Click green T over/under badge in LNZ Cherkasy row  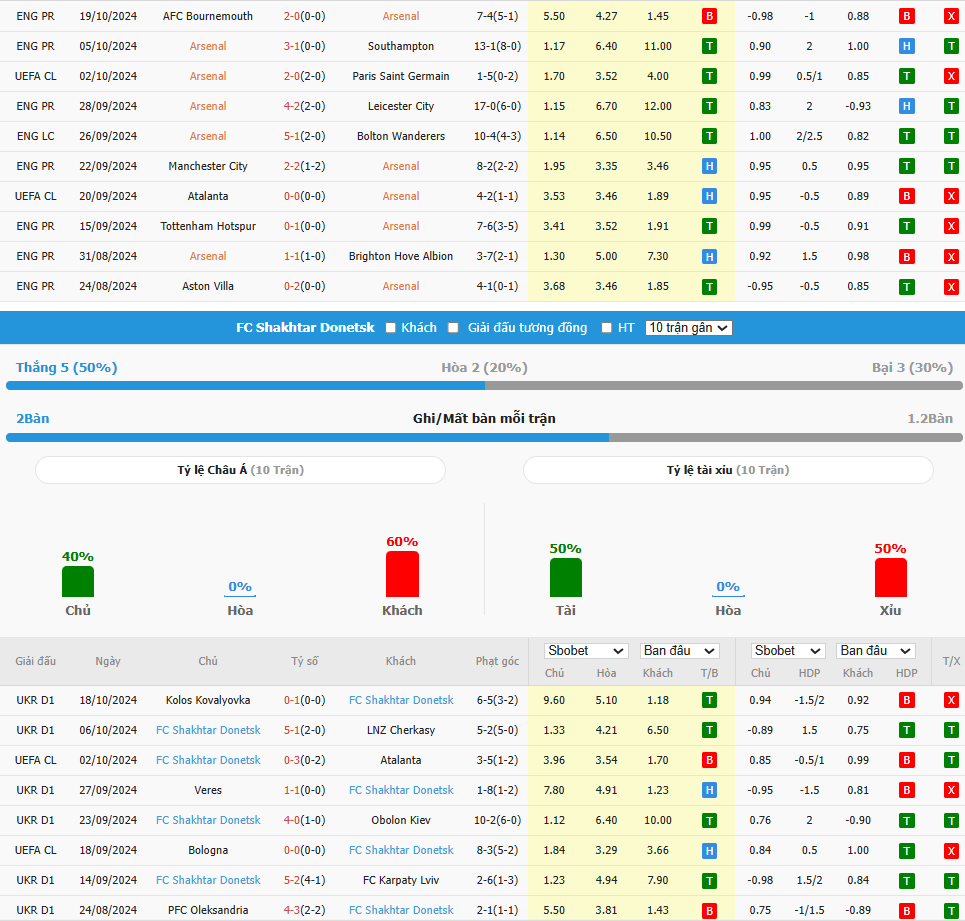[951, 730]
